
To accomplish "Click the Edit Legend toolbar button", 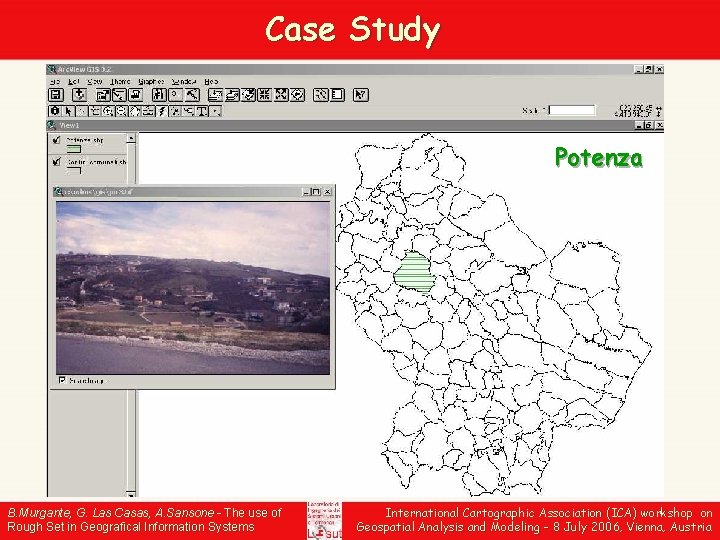I will 119,95.
